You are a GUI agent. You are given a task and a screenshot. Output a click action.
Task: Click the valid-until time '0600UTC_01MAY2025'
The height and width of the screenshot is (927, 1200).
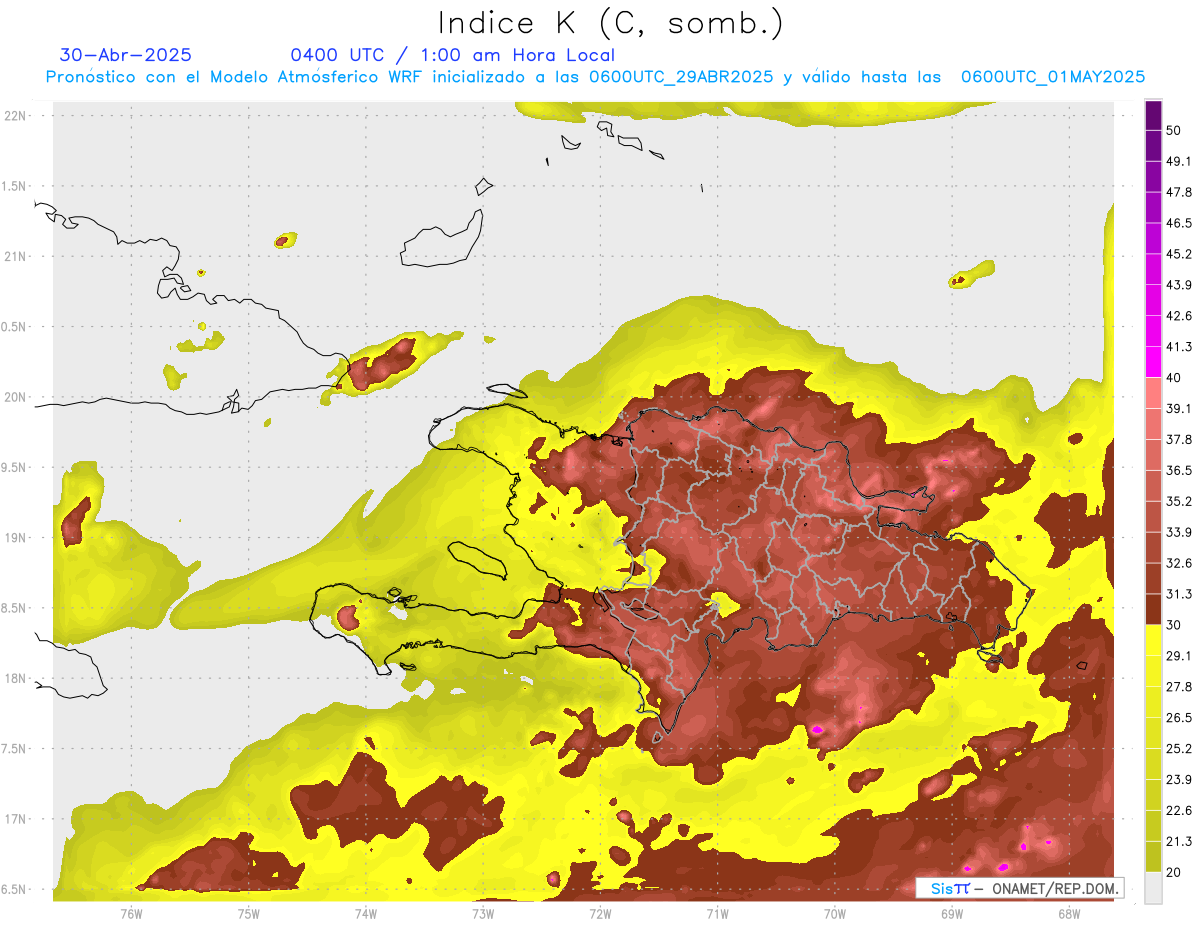point(1052,77)
